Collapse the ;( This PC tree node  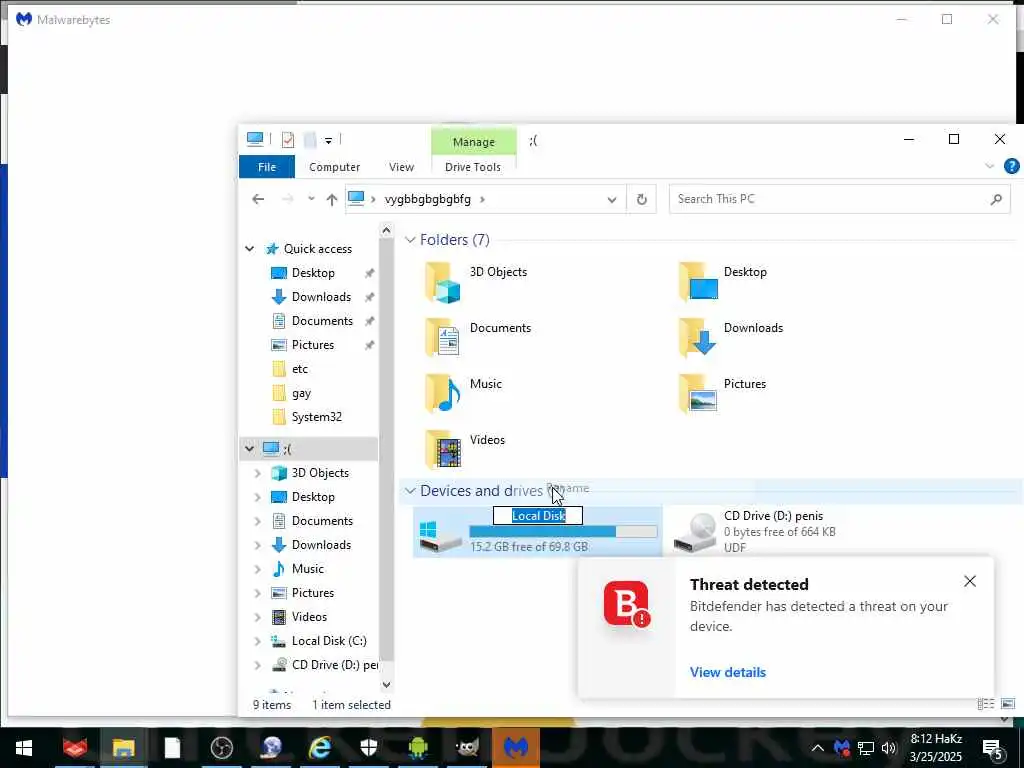[249, 449]
